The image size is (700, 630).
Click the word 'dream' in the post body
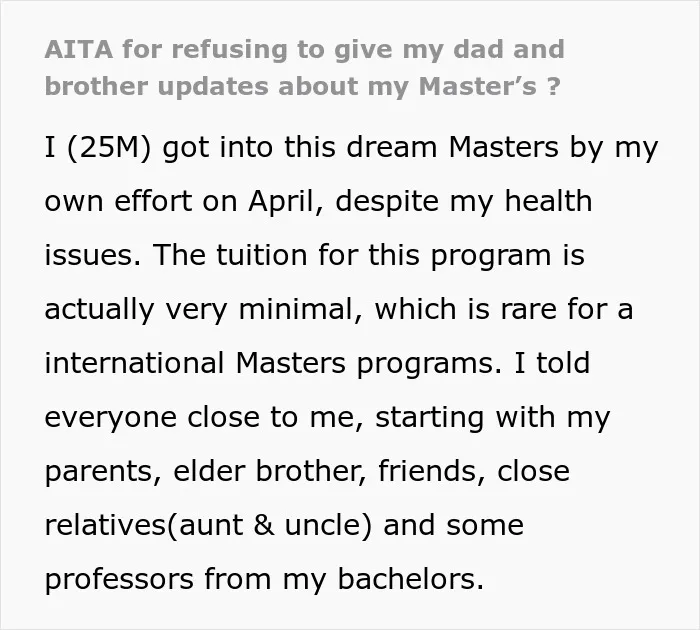tap(392, 147)
